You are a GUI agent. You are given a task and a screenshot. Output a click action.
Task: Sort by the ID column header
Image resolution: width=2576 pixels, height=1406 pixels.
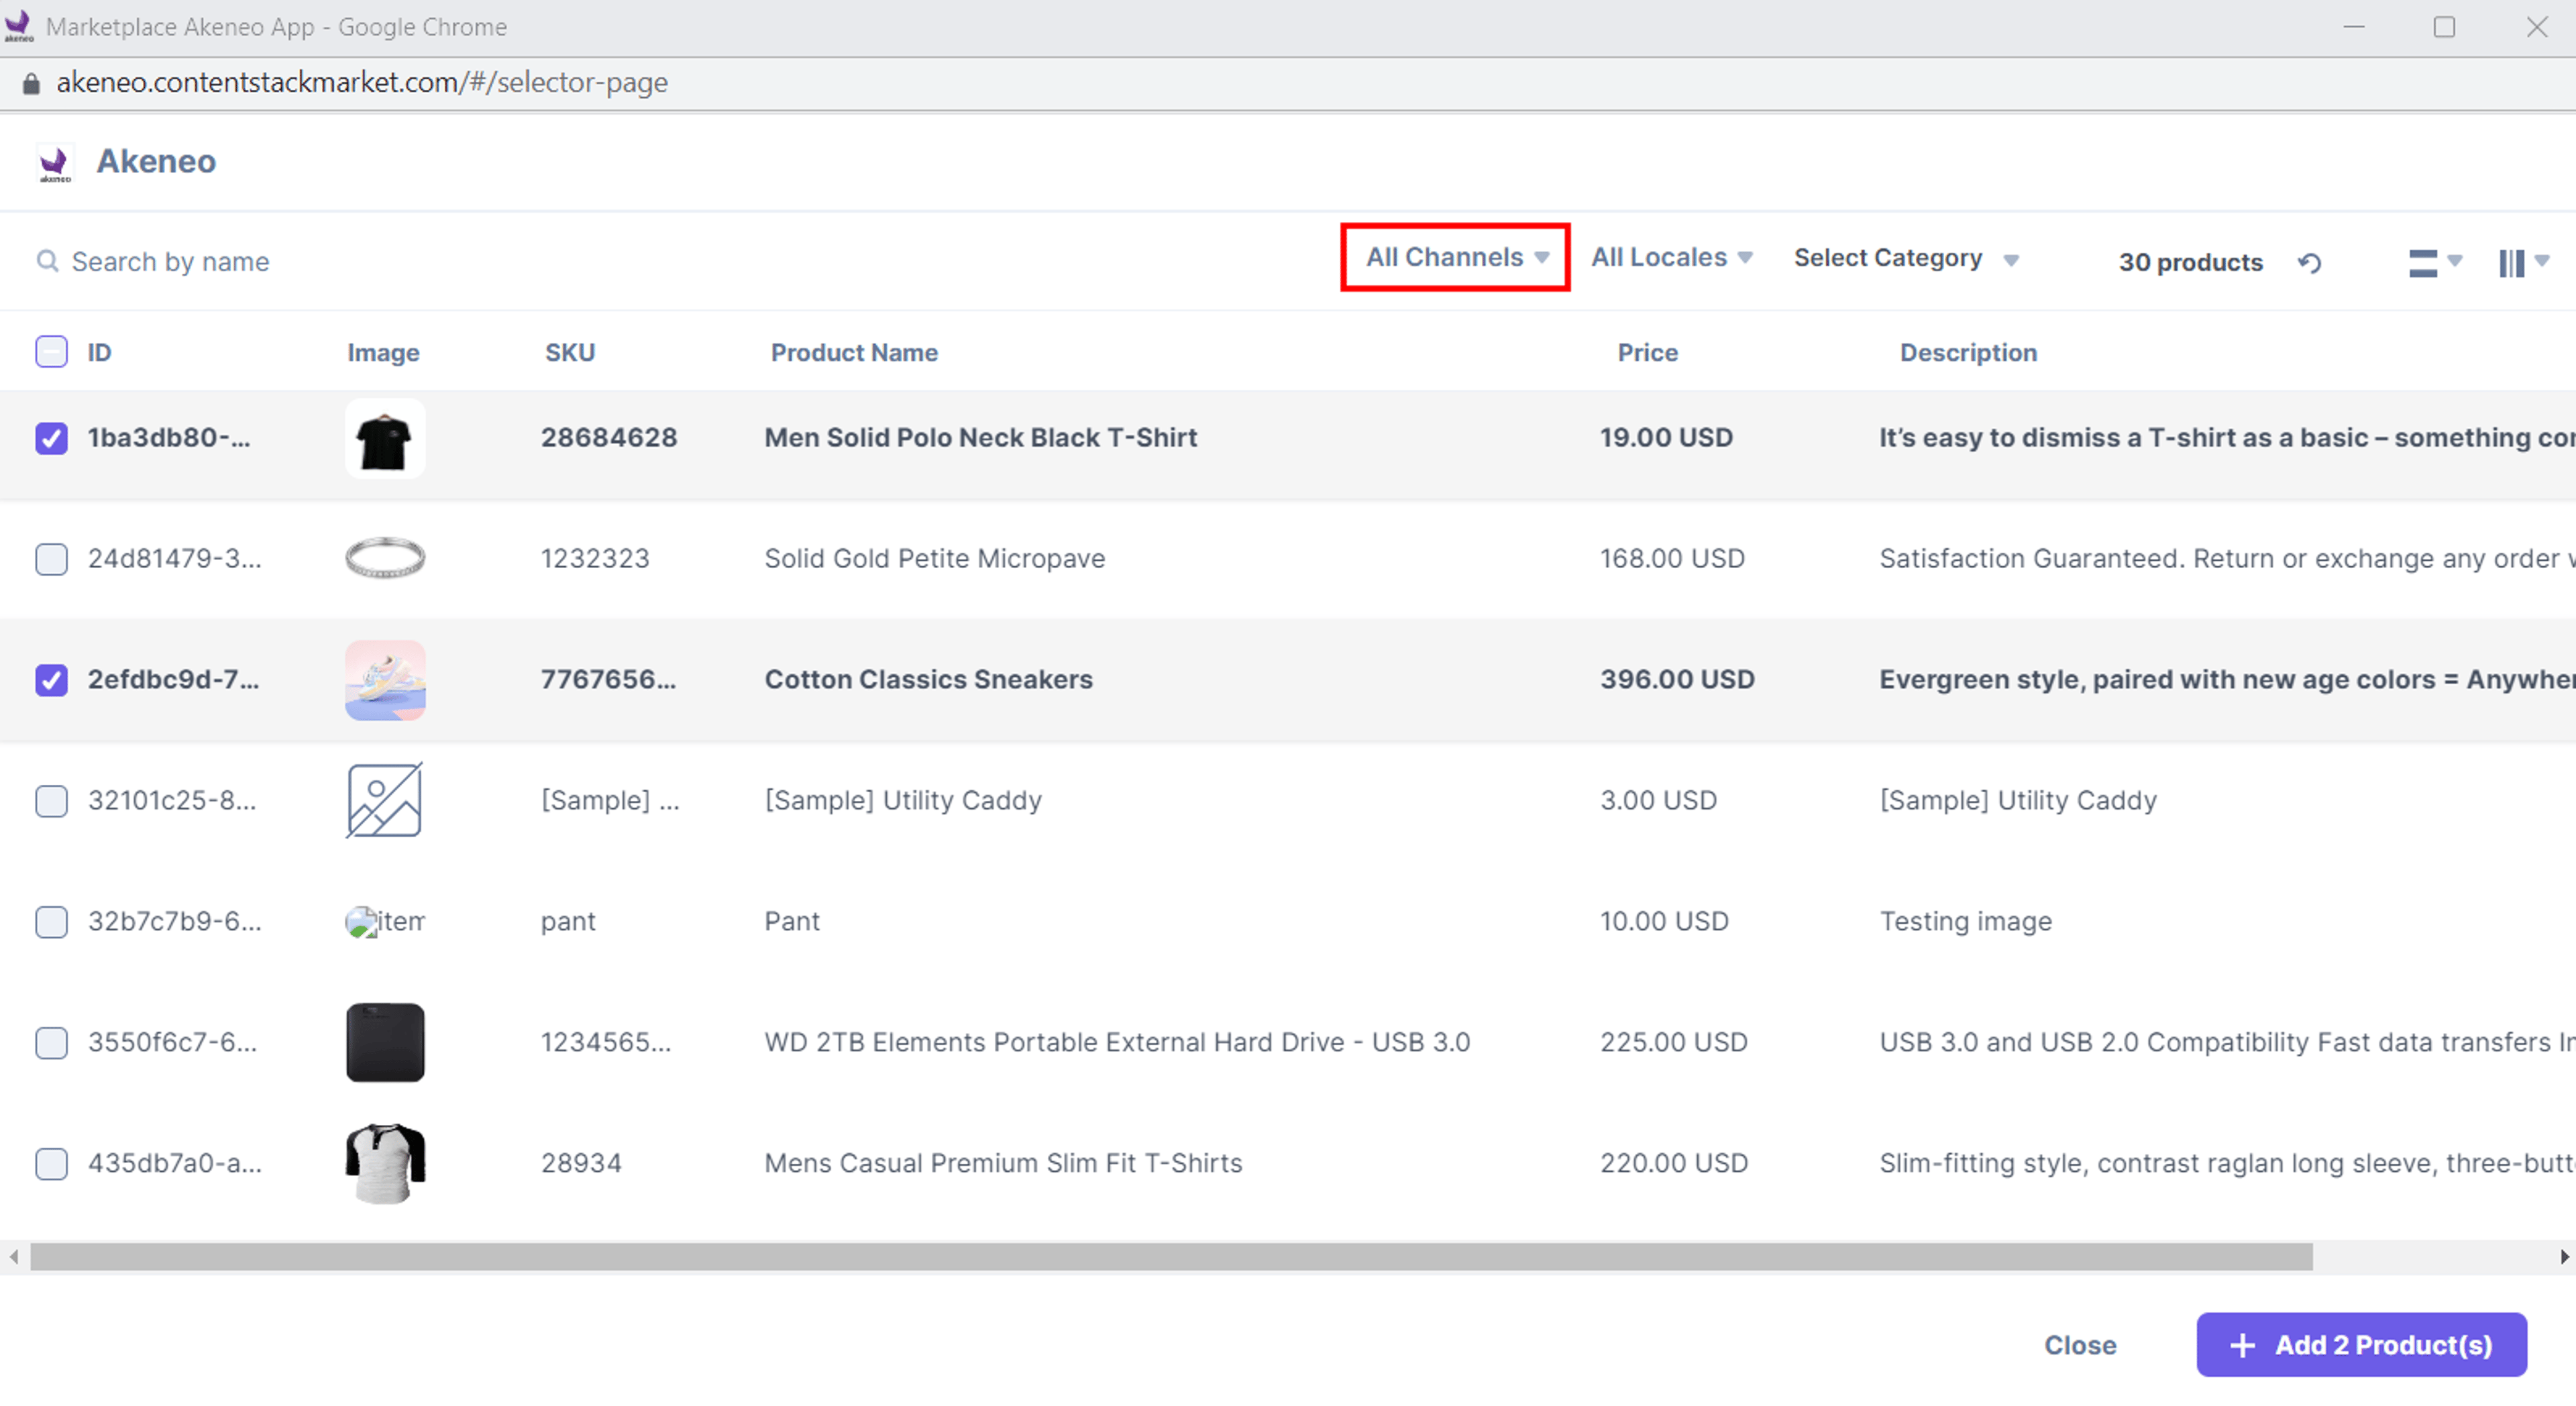coord(99,352)
